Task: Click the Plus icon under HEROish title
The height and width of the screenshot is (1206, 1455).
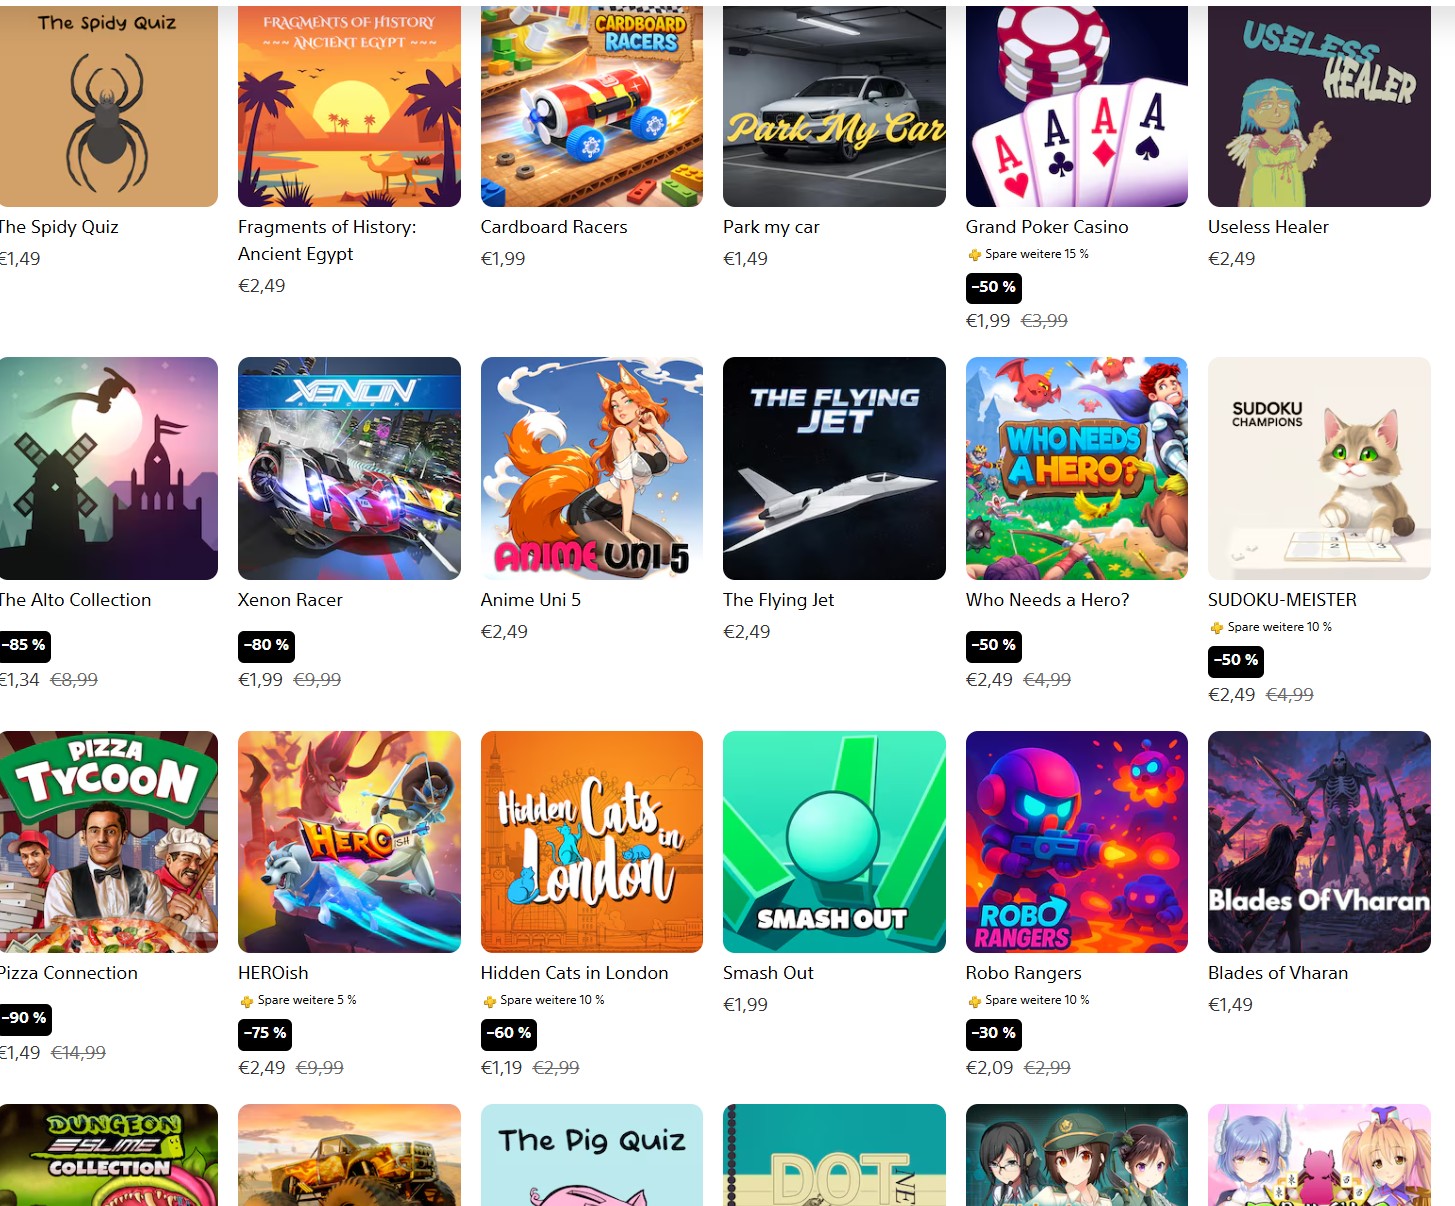Action: pos(246,1001)
